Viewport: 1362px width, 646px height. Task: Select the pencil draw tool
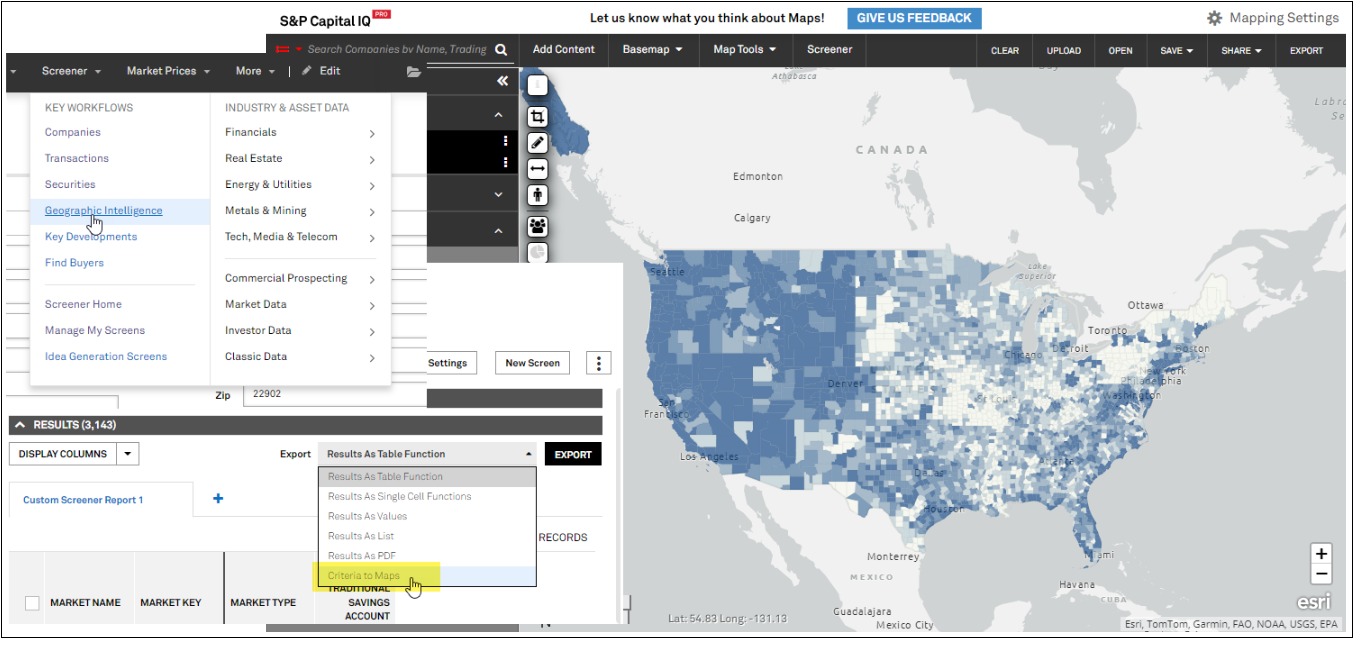tap(537, 143)
